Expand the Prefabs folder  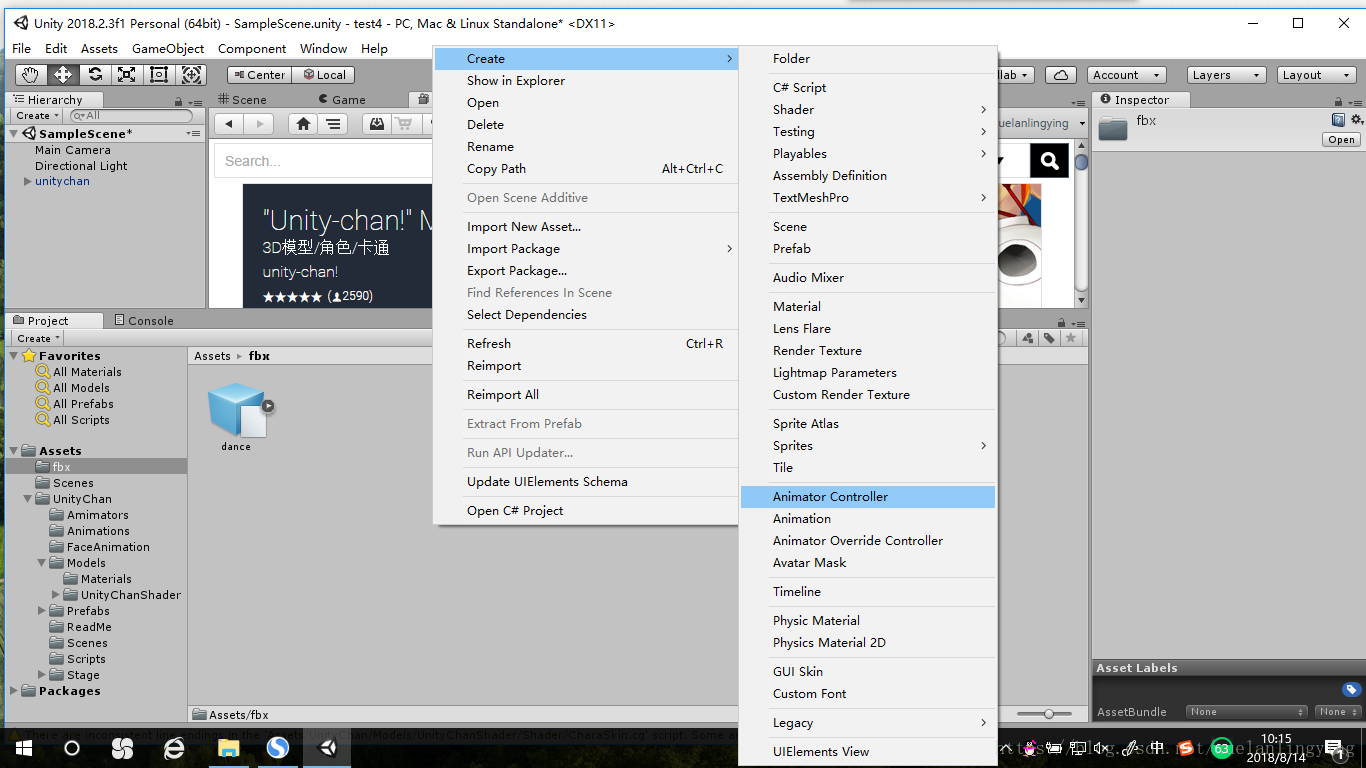pyautogui.click(x=42, y=610)
